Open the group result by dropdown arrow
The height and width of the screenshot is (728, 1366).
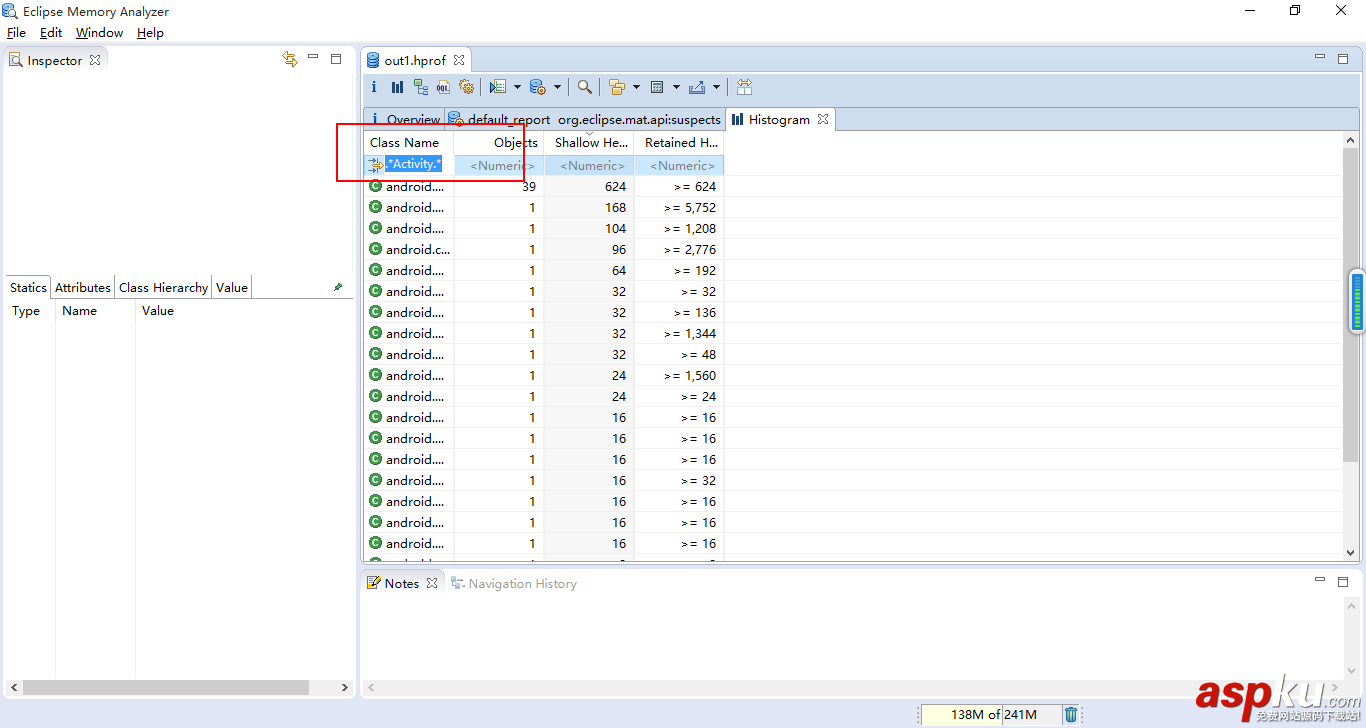(x=636, y=87)
